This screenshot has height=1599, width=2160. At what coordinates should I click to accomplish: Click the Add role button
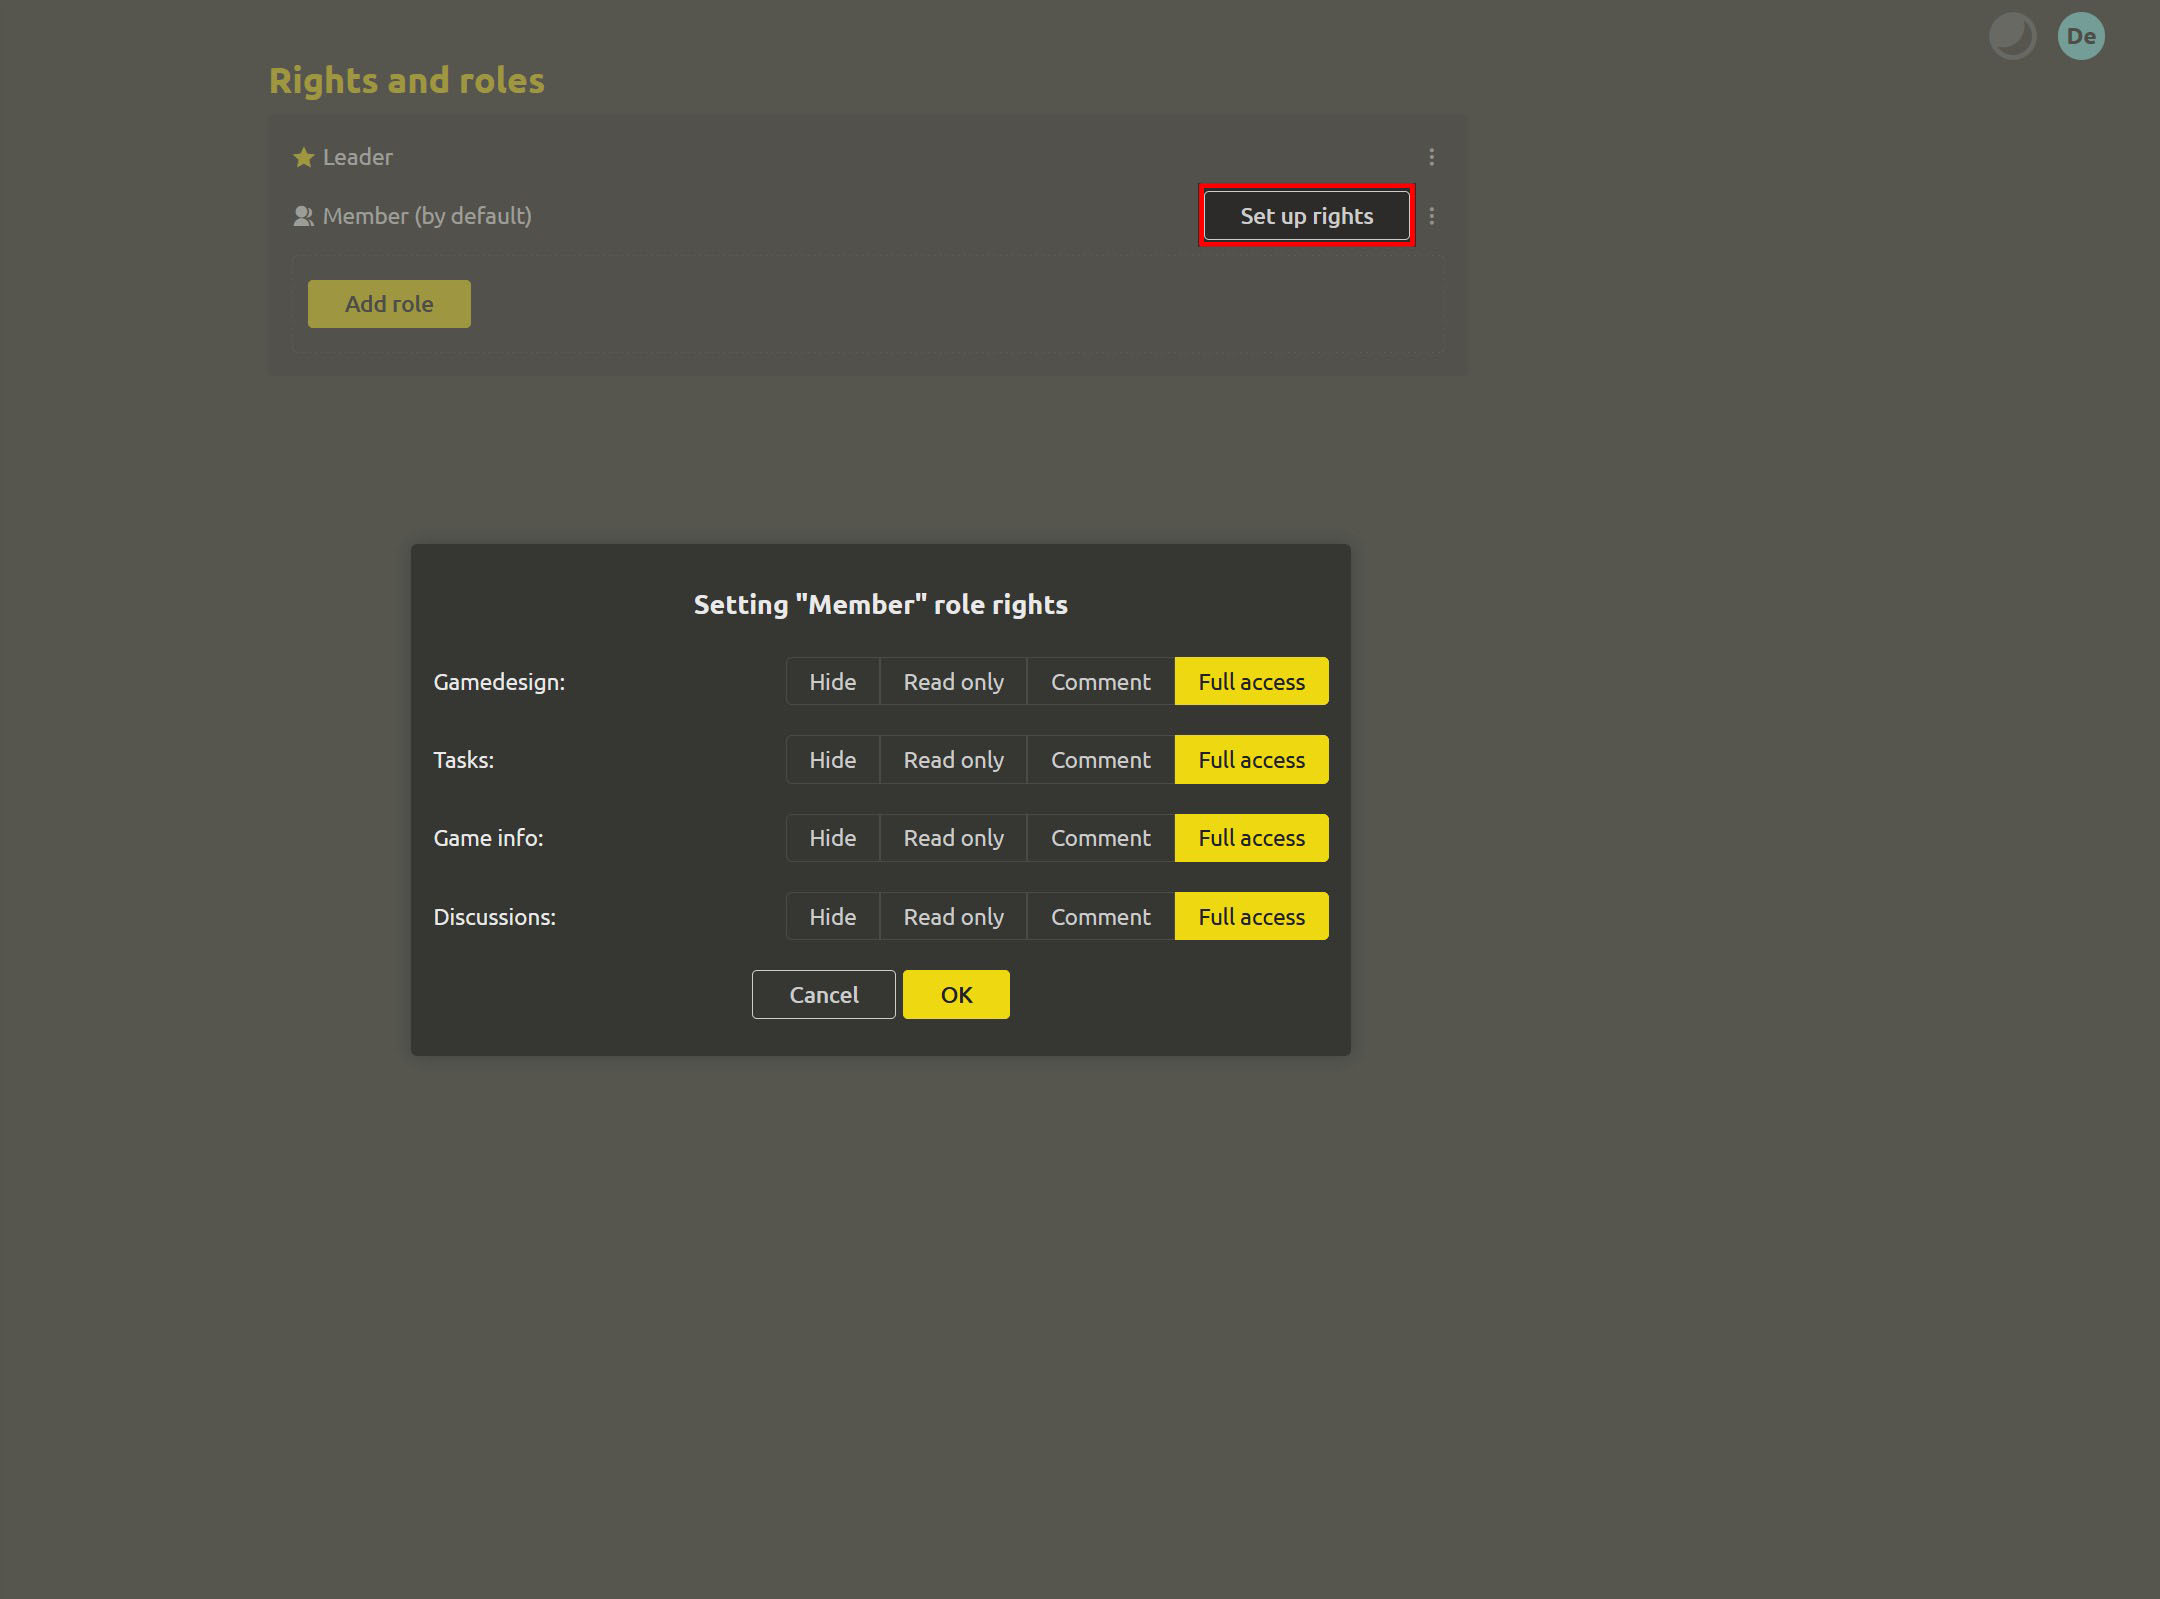pos(389,304)
